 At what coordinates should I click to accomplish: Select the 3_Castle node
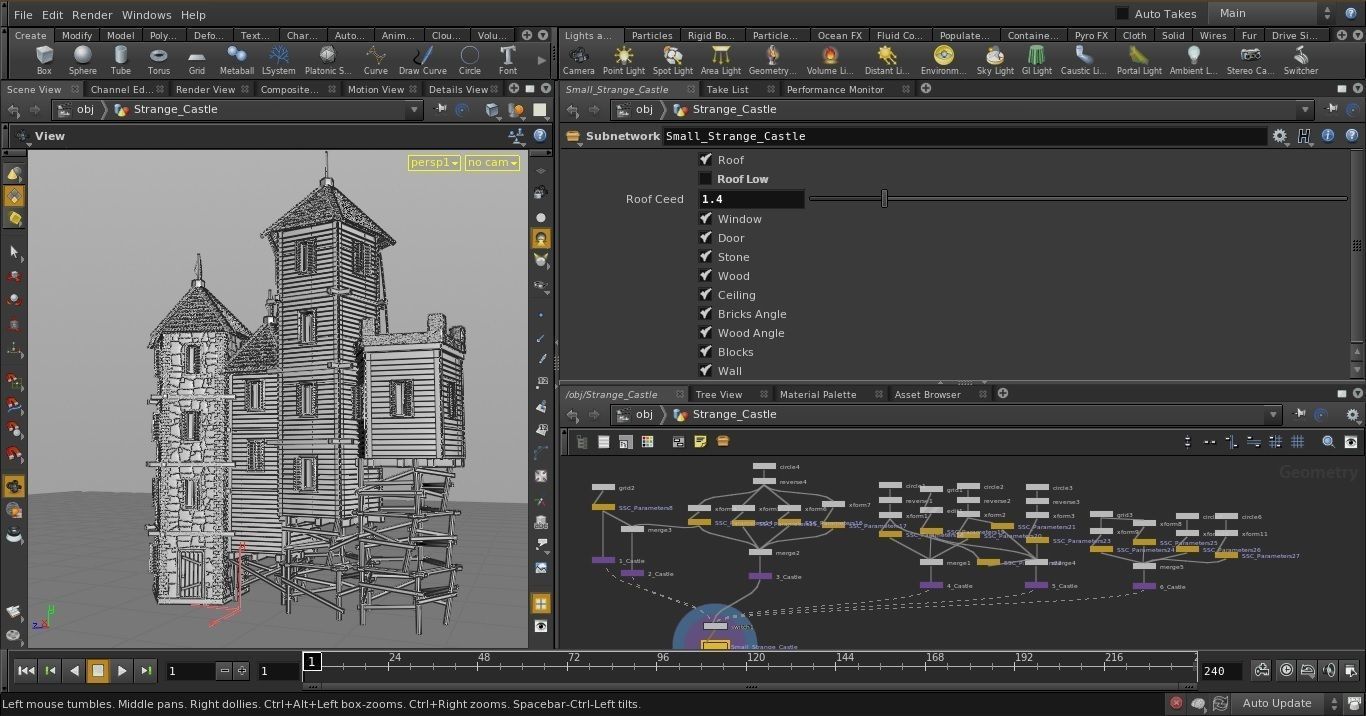pos(761,576)
